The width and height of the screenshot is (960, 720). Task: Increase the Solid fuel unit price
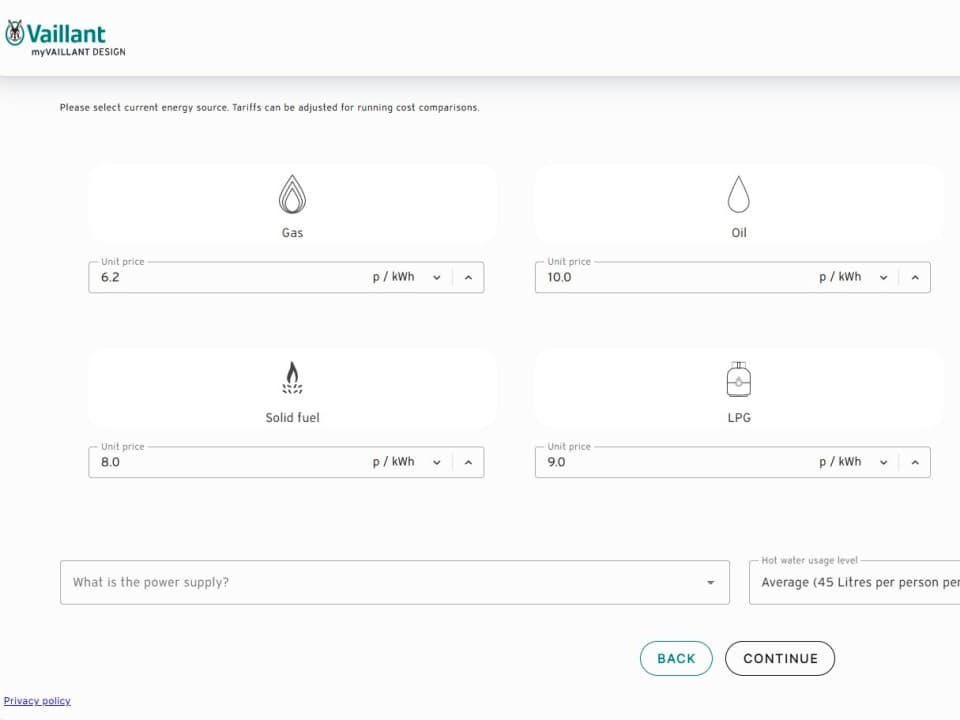pos(468,462)
